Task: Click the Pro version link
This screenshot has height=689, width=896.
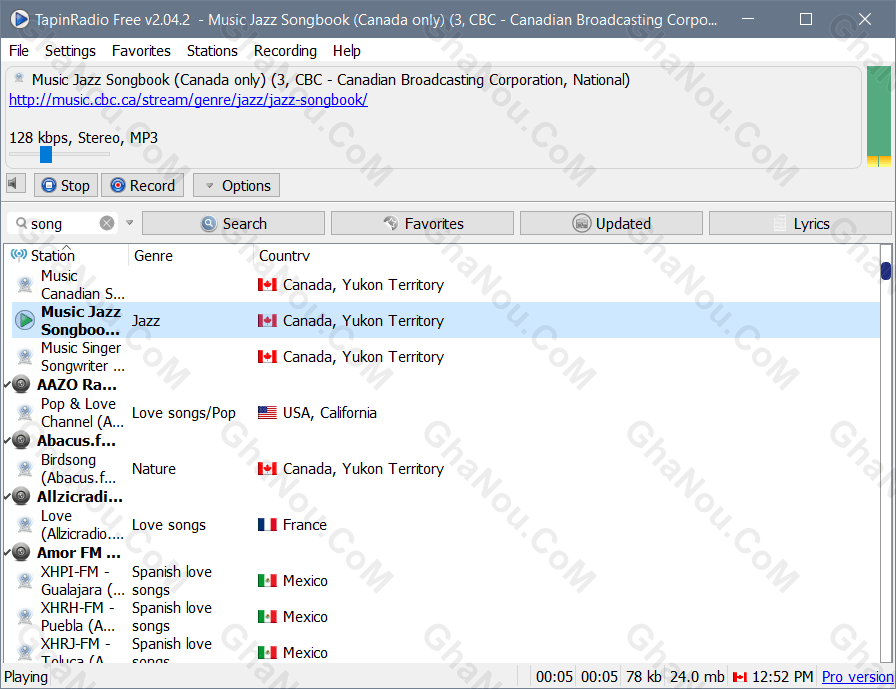Action: pos(857,677)
